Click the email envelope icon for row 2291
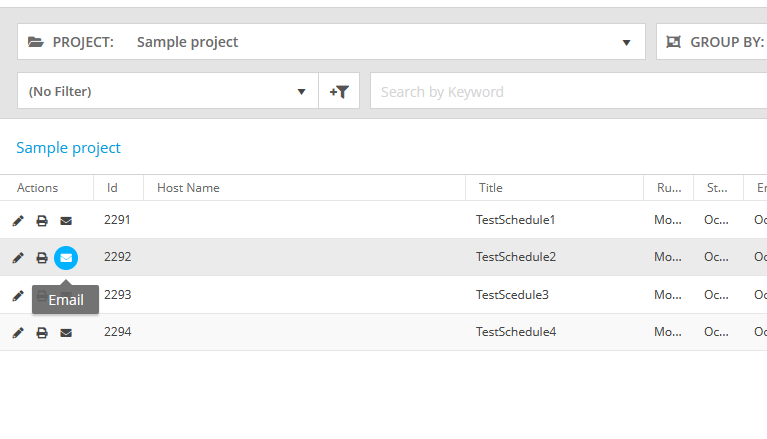 [x=66, y=220]
